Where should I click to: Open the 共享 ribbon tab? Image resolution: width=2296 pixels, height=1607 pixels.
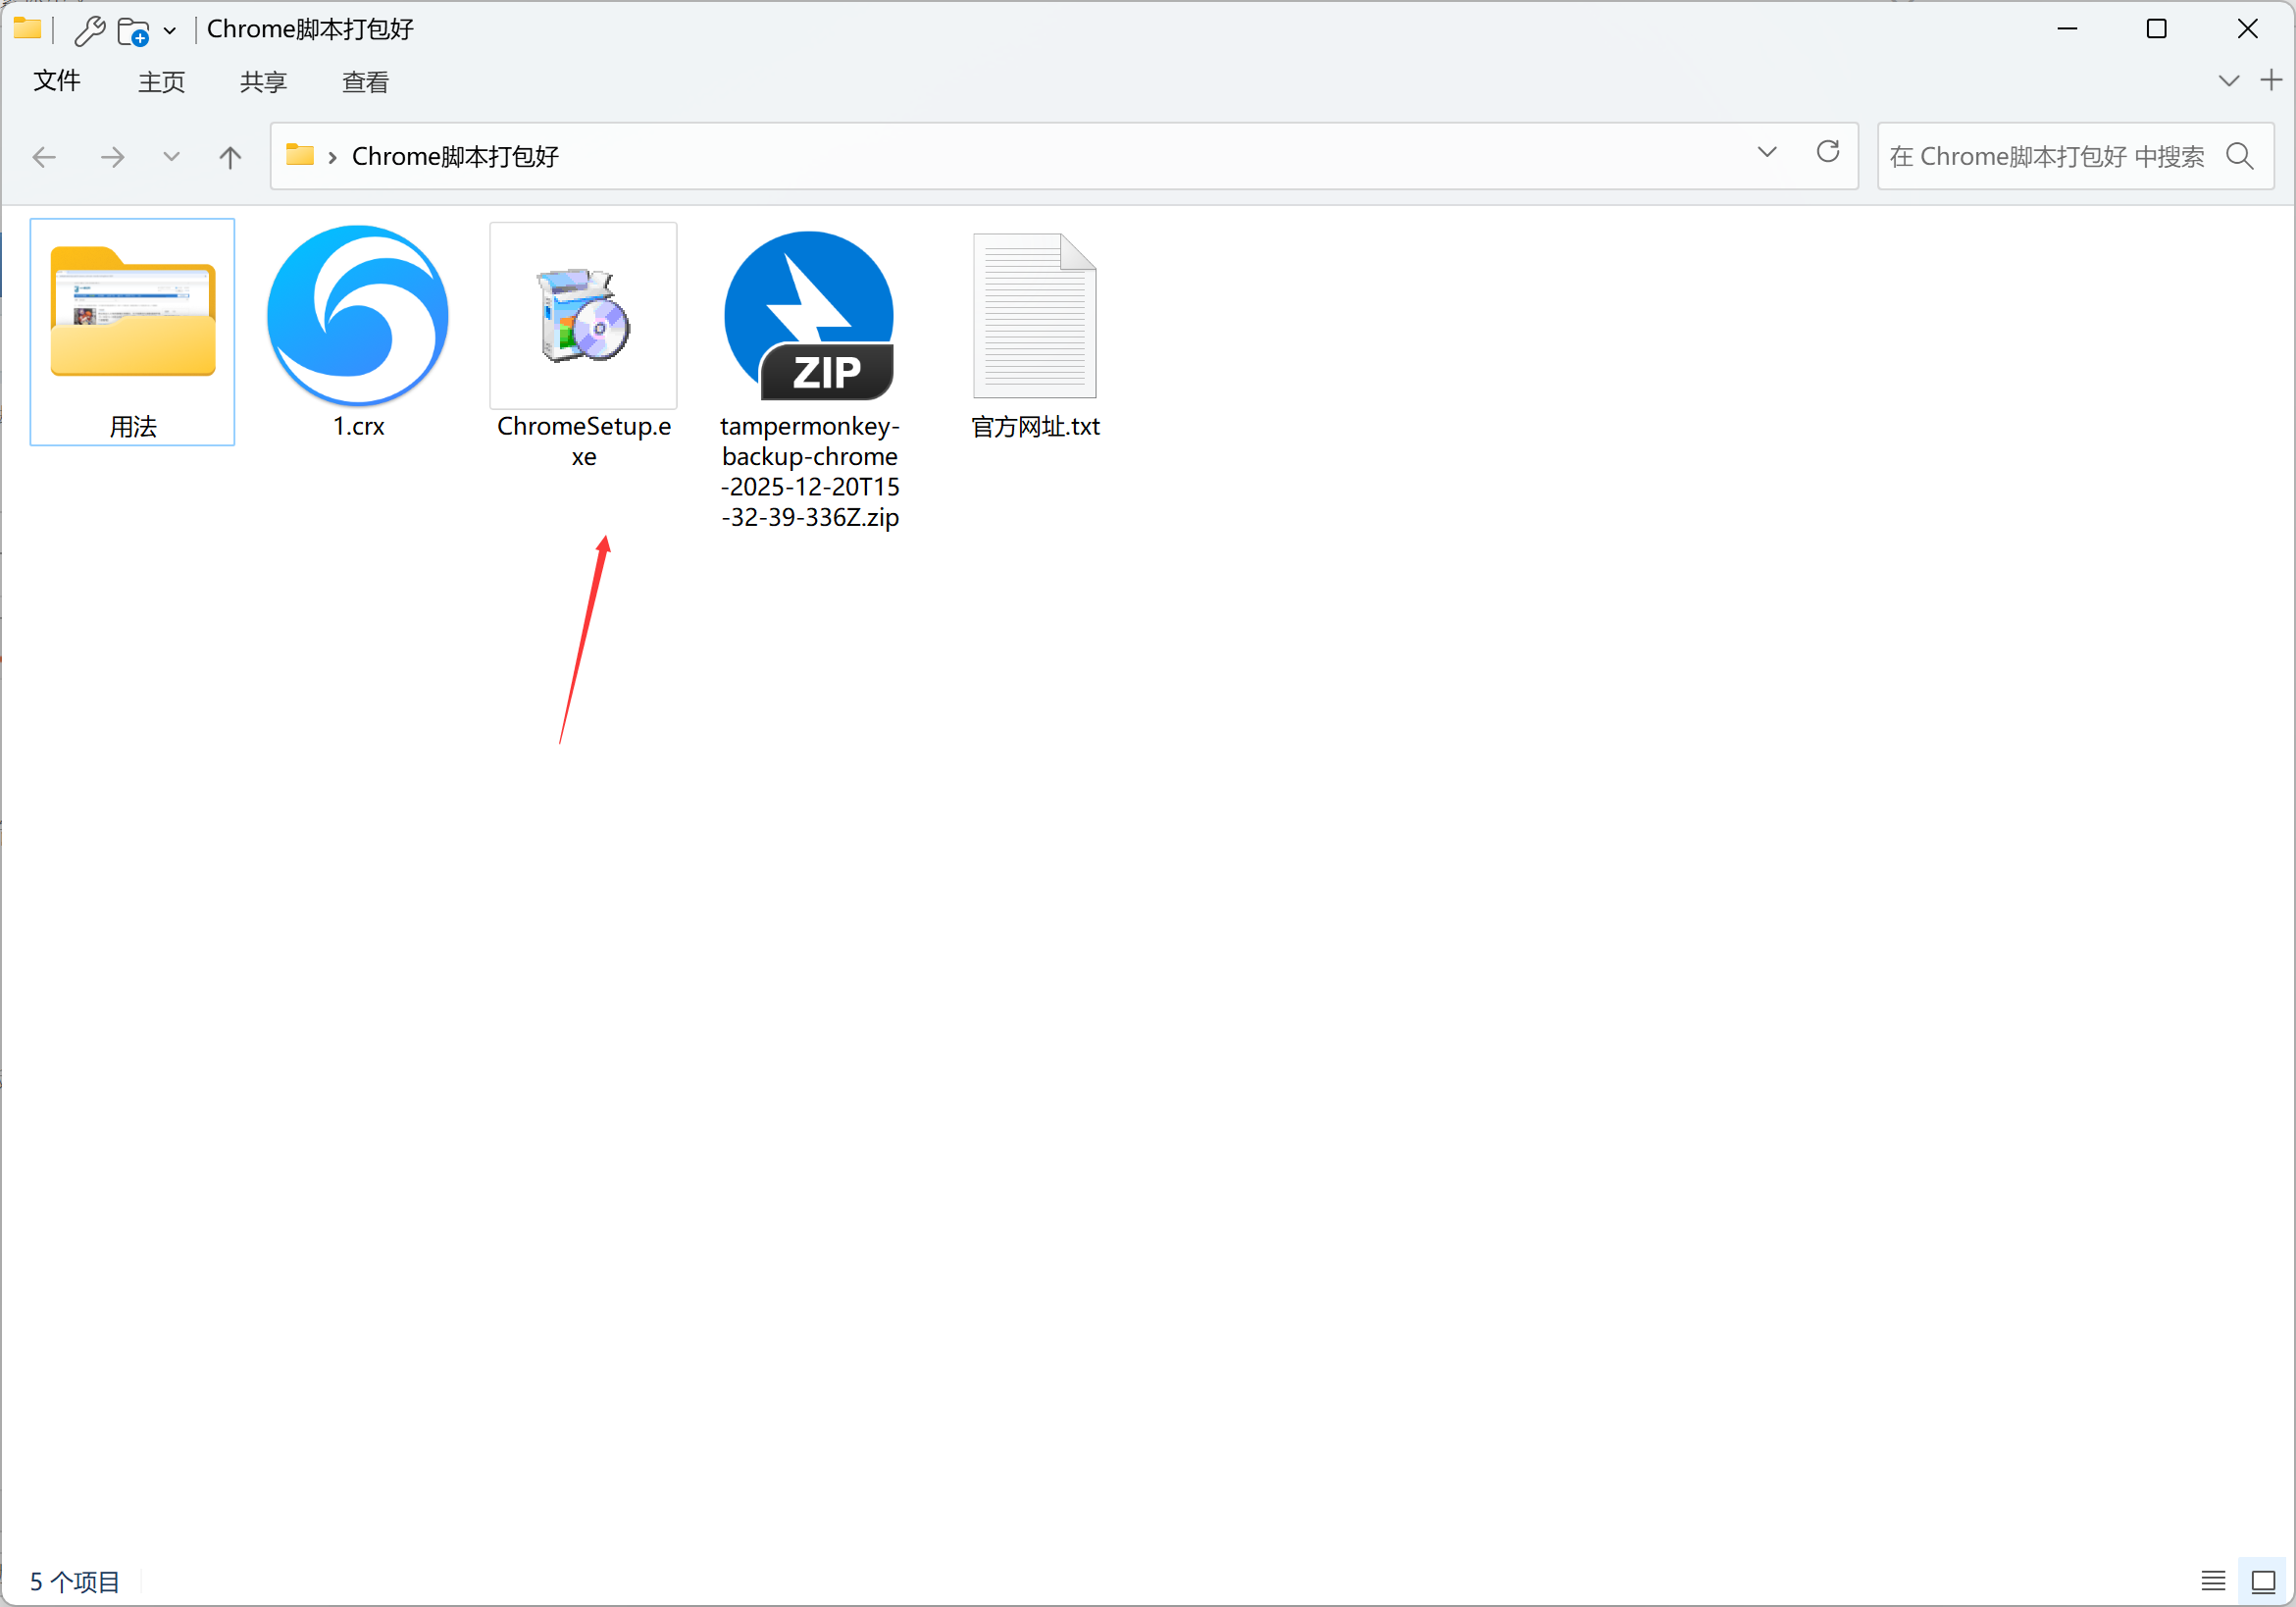pyautogui.click(x=263, y=82)
